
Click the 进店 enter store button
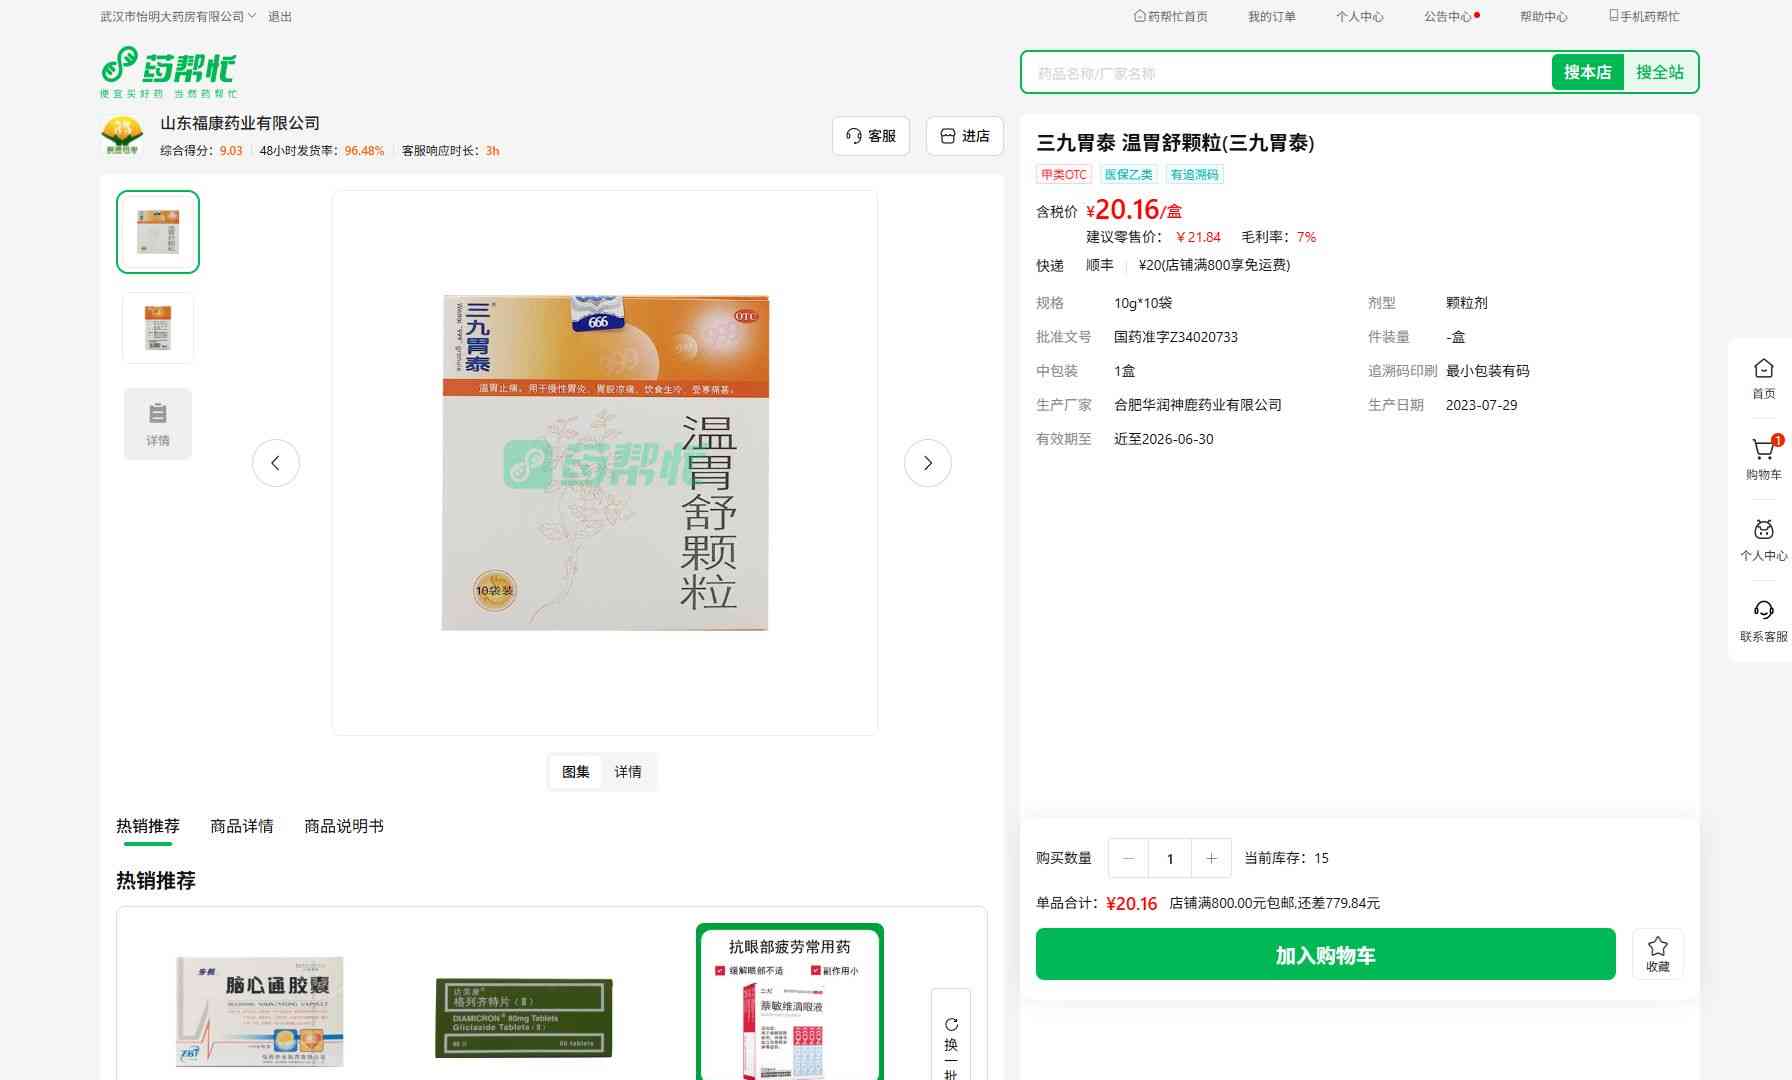tap(965, 136)
